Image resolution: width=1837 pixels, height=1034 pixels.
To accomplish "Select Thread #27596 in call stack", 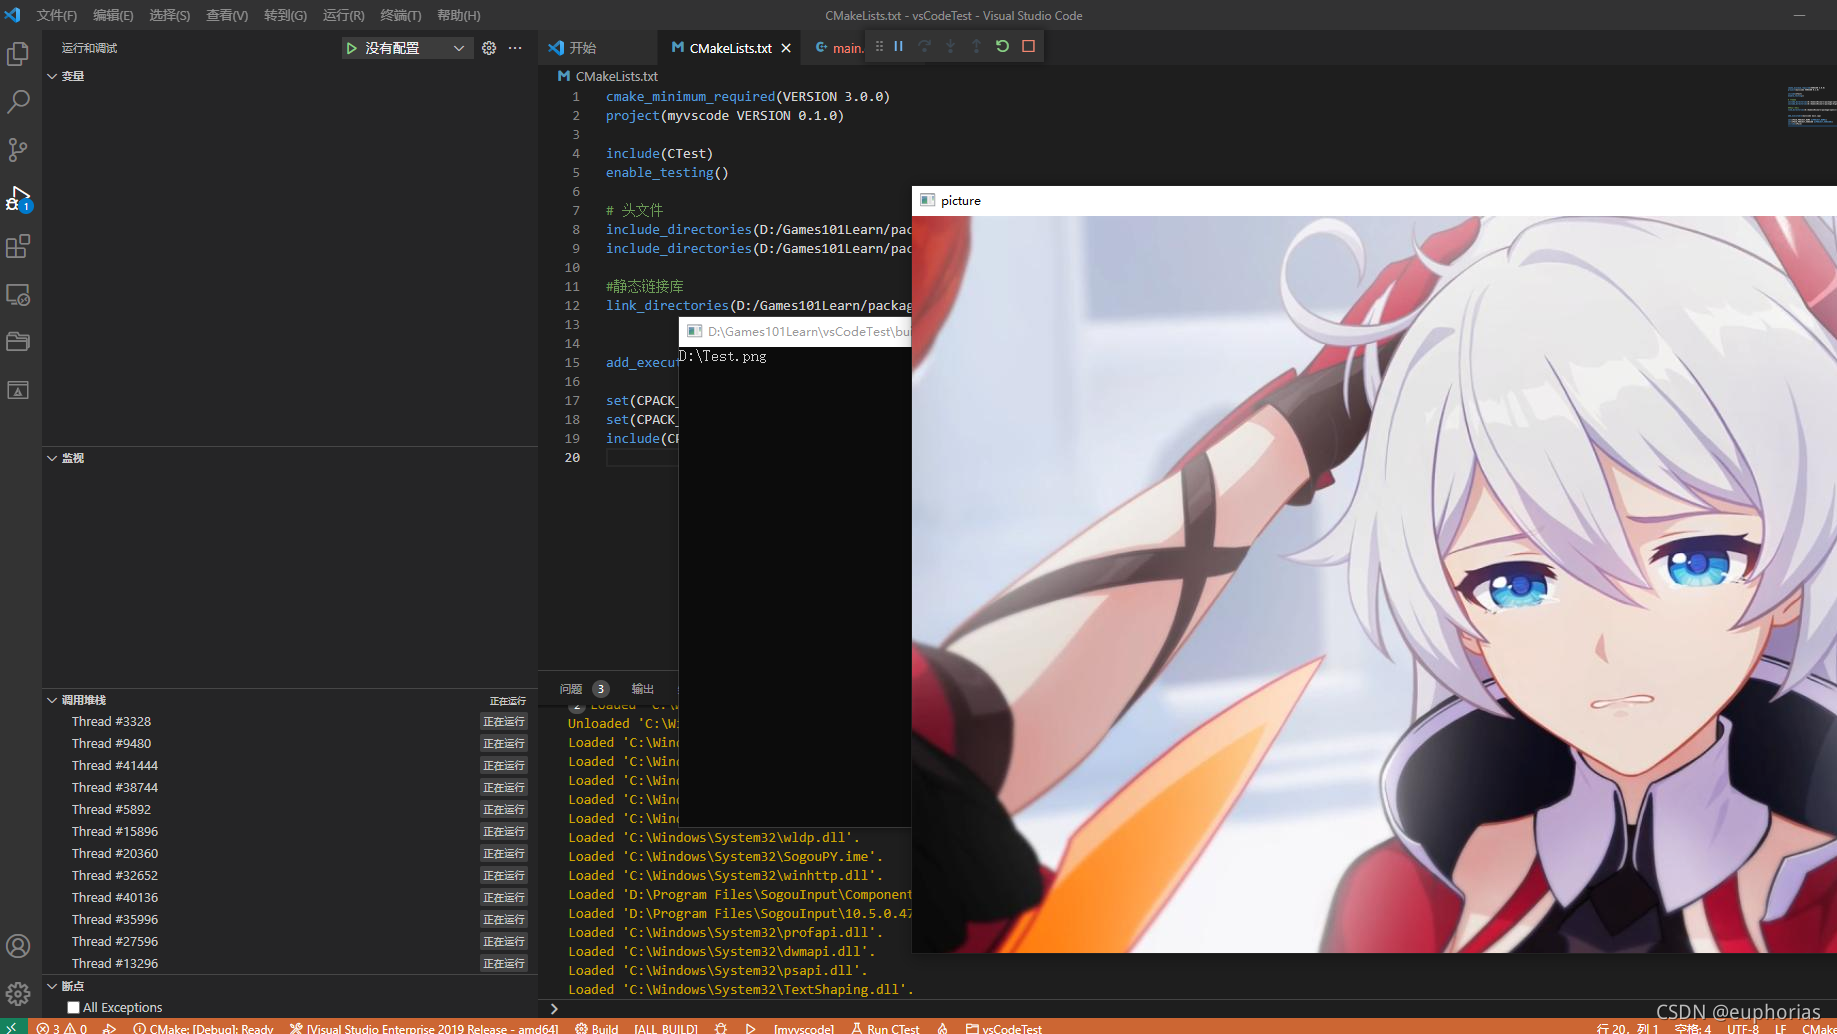I will 290,941.
